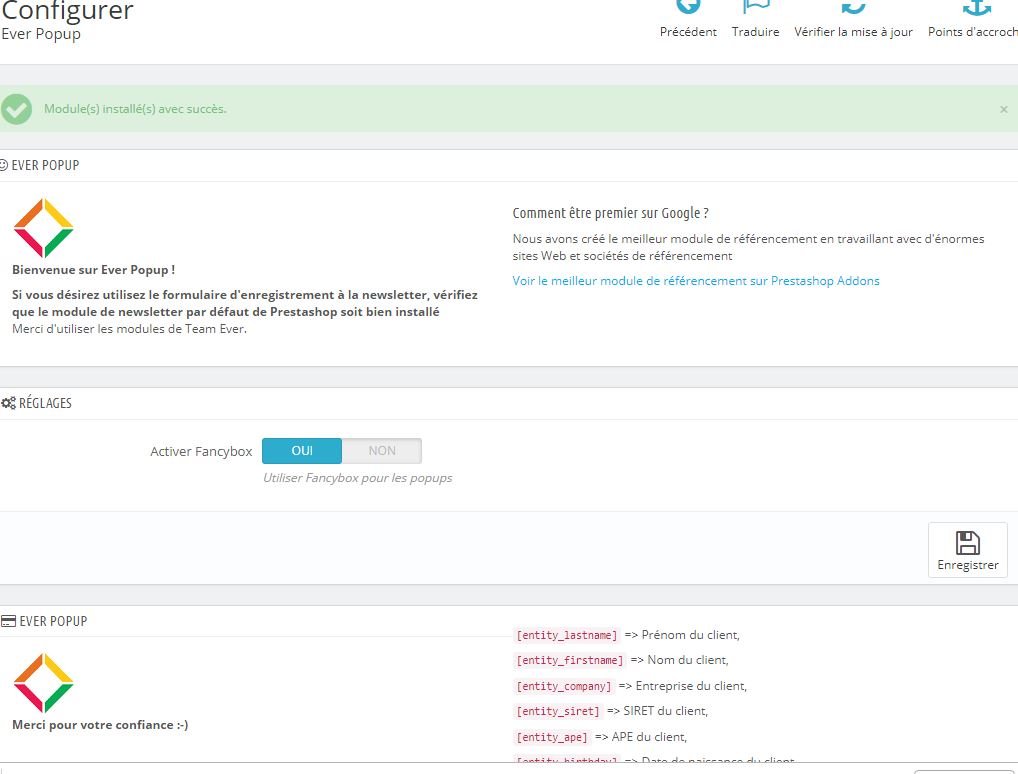Click the text Merci d'utiliser les modules de Team Ever
The height and width of the screenshot is (774, 1018).
tap(129, 329)
